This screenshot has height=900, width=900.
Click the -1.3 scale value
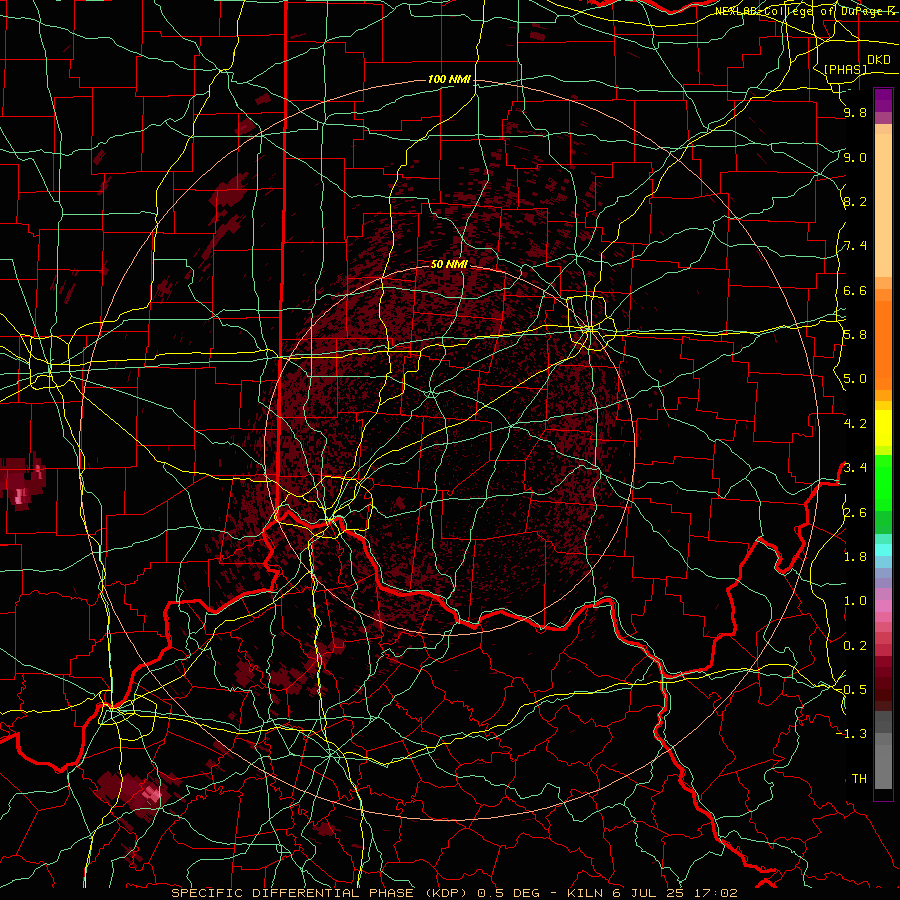click(852, 734)
